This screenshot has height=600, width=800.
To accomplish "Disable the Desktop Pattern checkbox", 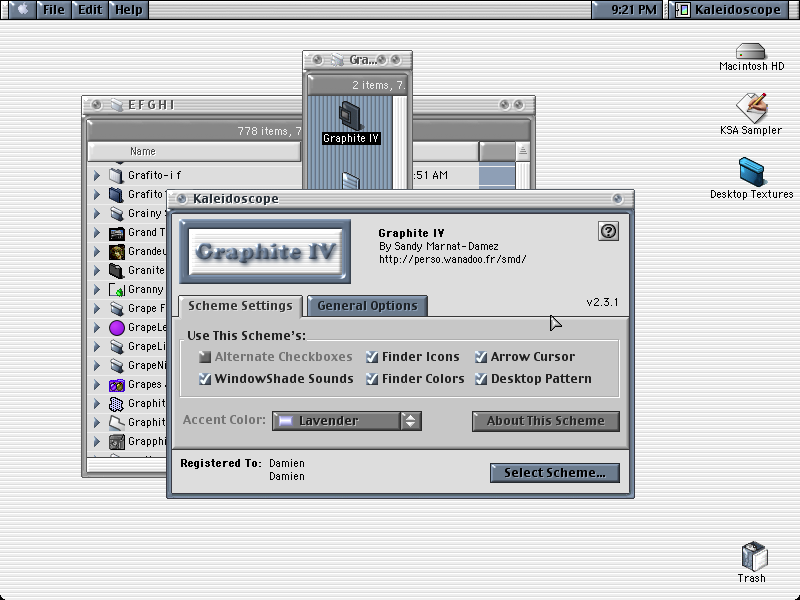I will pyautogui.click(x=481, y=379).
